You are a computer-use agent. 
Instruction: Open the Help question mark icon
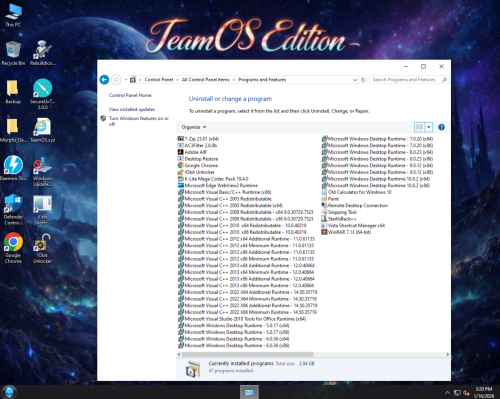coord(441,127)
